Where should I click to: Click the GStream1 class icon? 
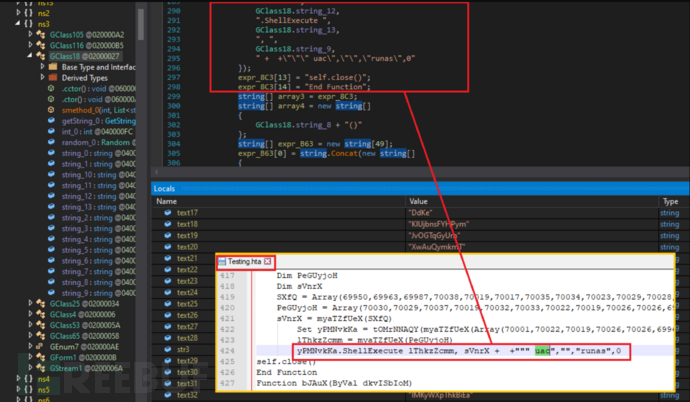tap(41, 368)
